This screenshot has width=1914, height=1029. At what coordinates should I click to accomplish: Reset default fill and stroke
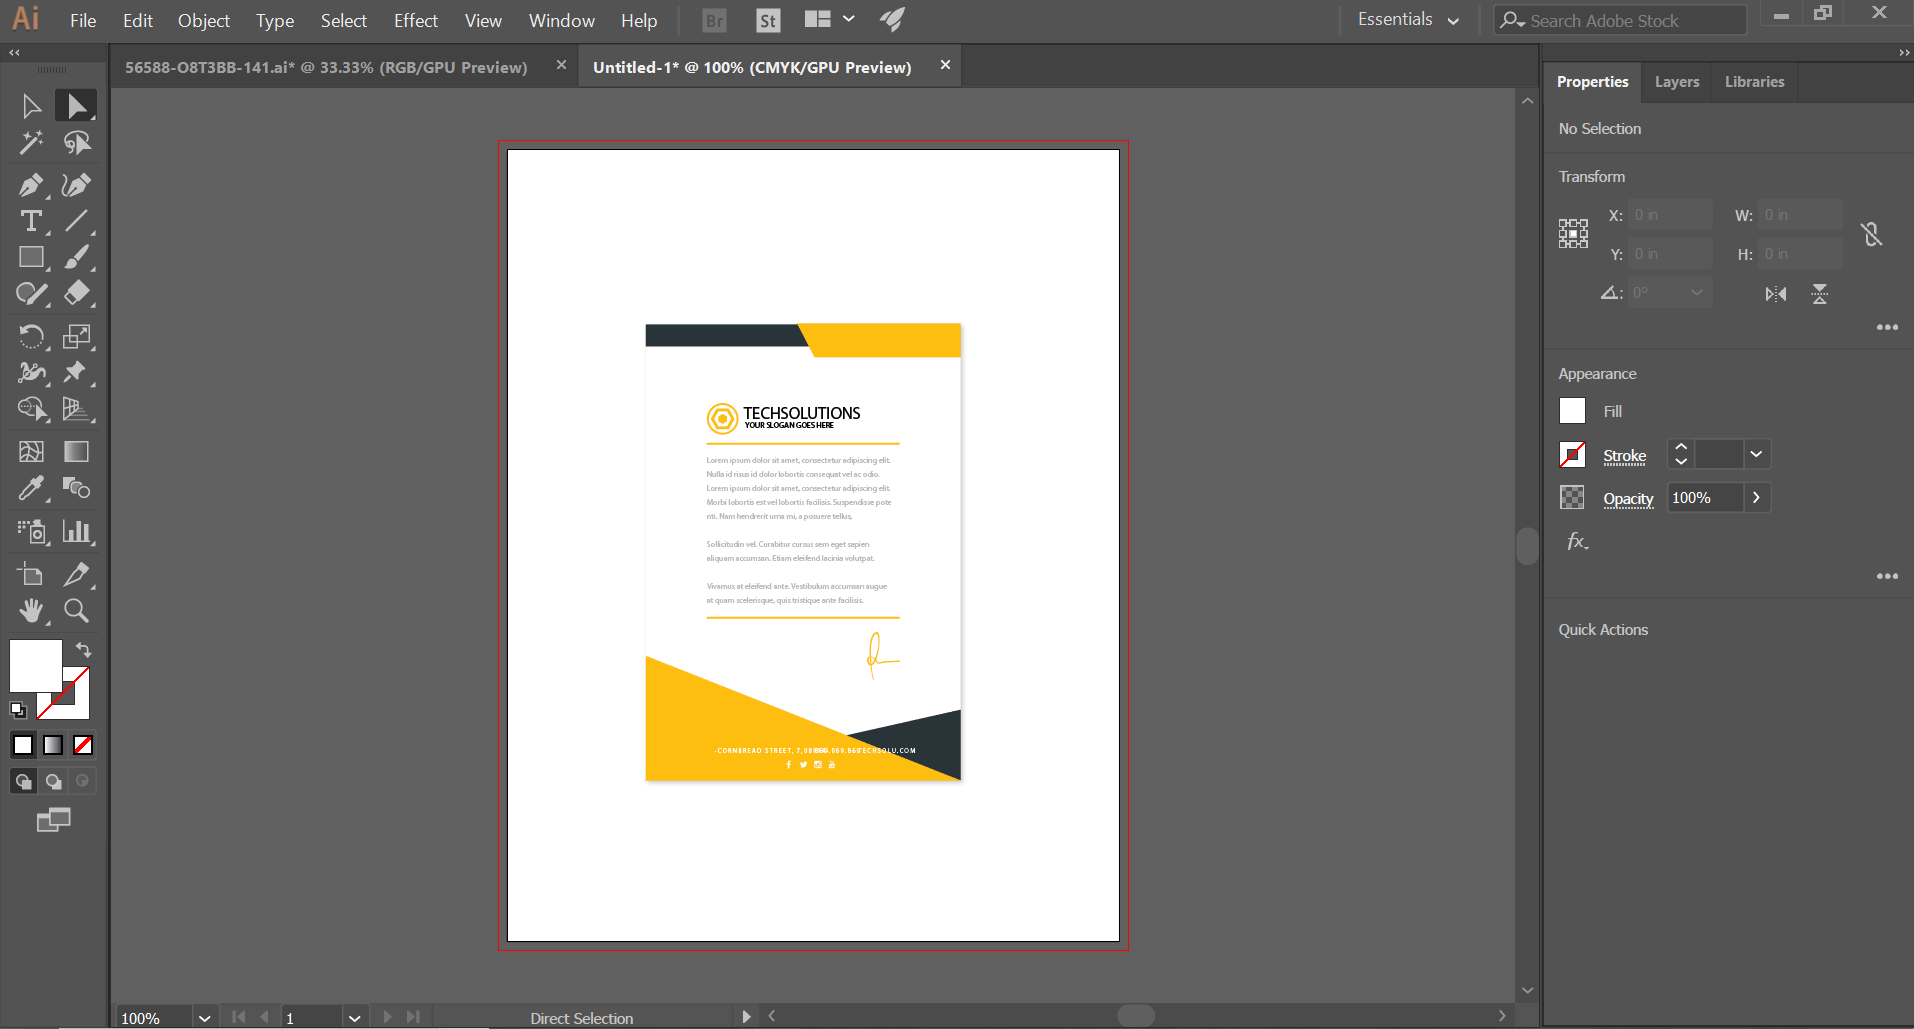18,710
